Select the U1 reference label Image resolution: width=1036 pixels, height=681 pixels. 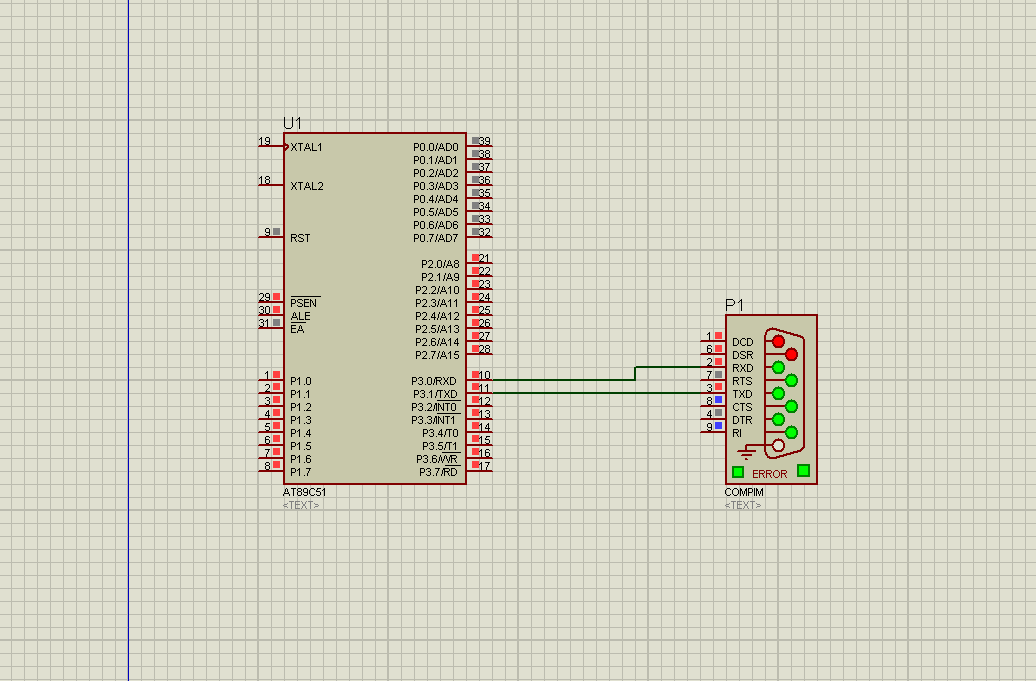coord(292,124)
